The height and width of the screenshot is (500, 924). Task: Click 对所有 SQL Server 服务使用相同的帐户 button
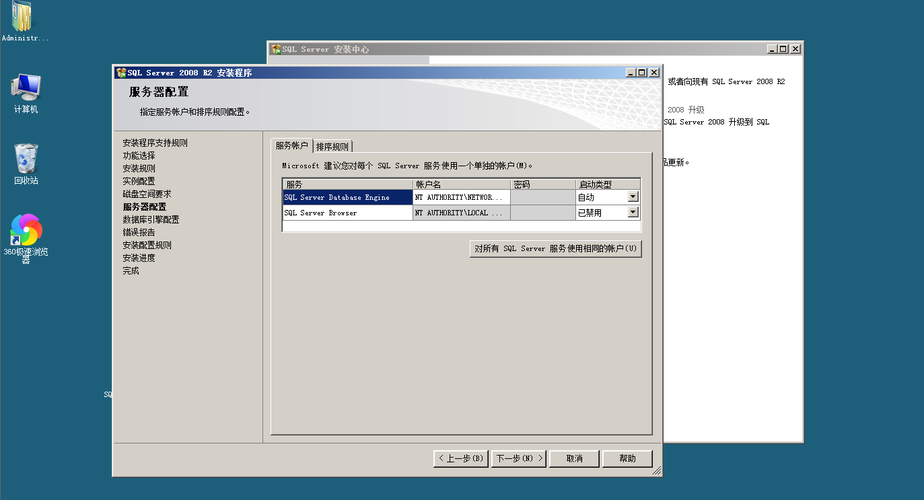click(555, 249)
